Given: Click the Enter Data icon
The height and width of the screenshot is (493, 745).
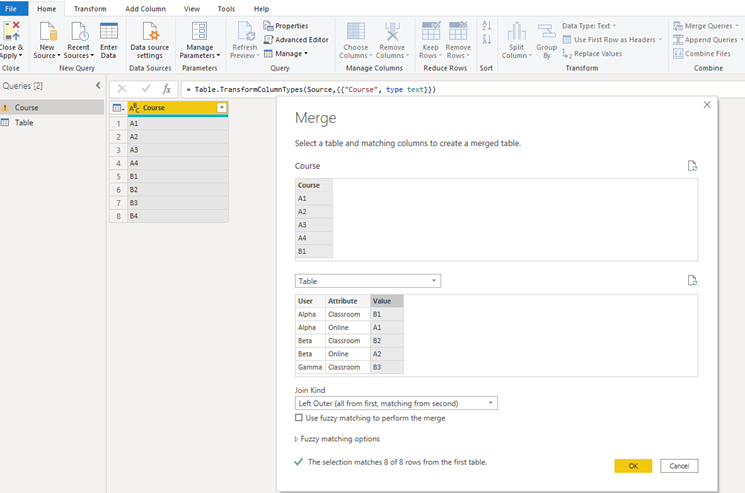Looking at the screenshot, I should 109,31.
